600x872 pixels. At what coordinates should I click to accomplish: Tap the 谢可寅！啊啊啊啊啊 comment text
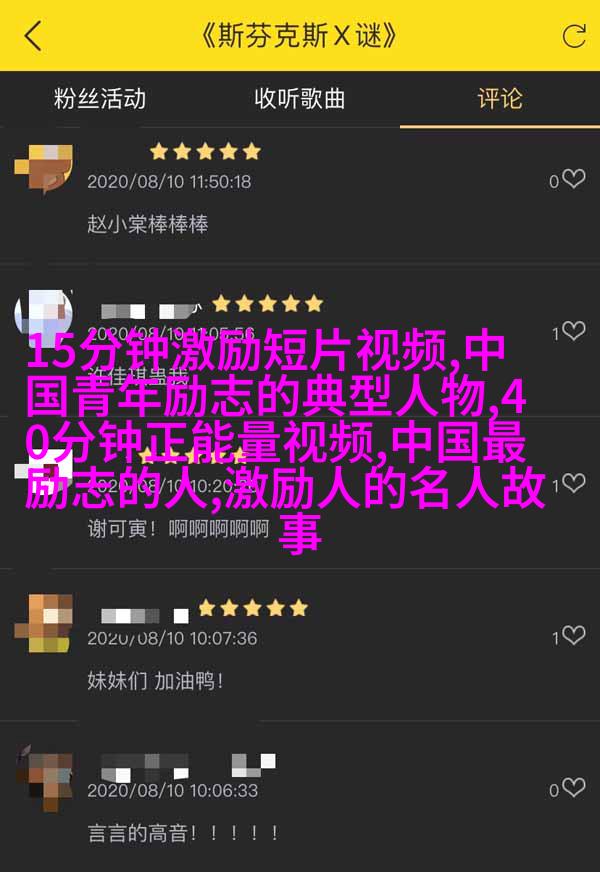(x=178, y=528)
